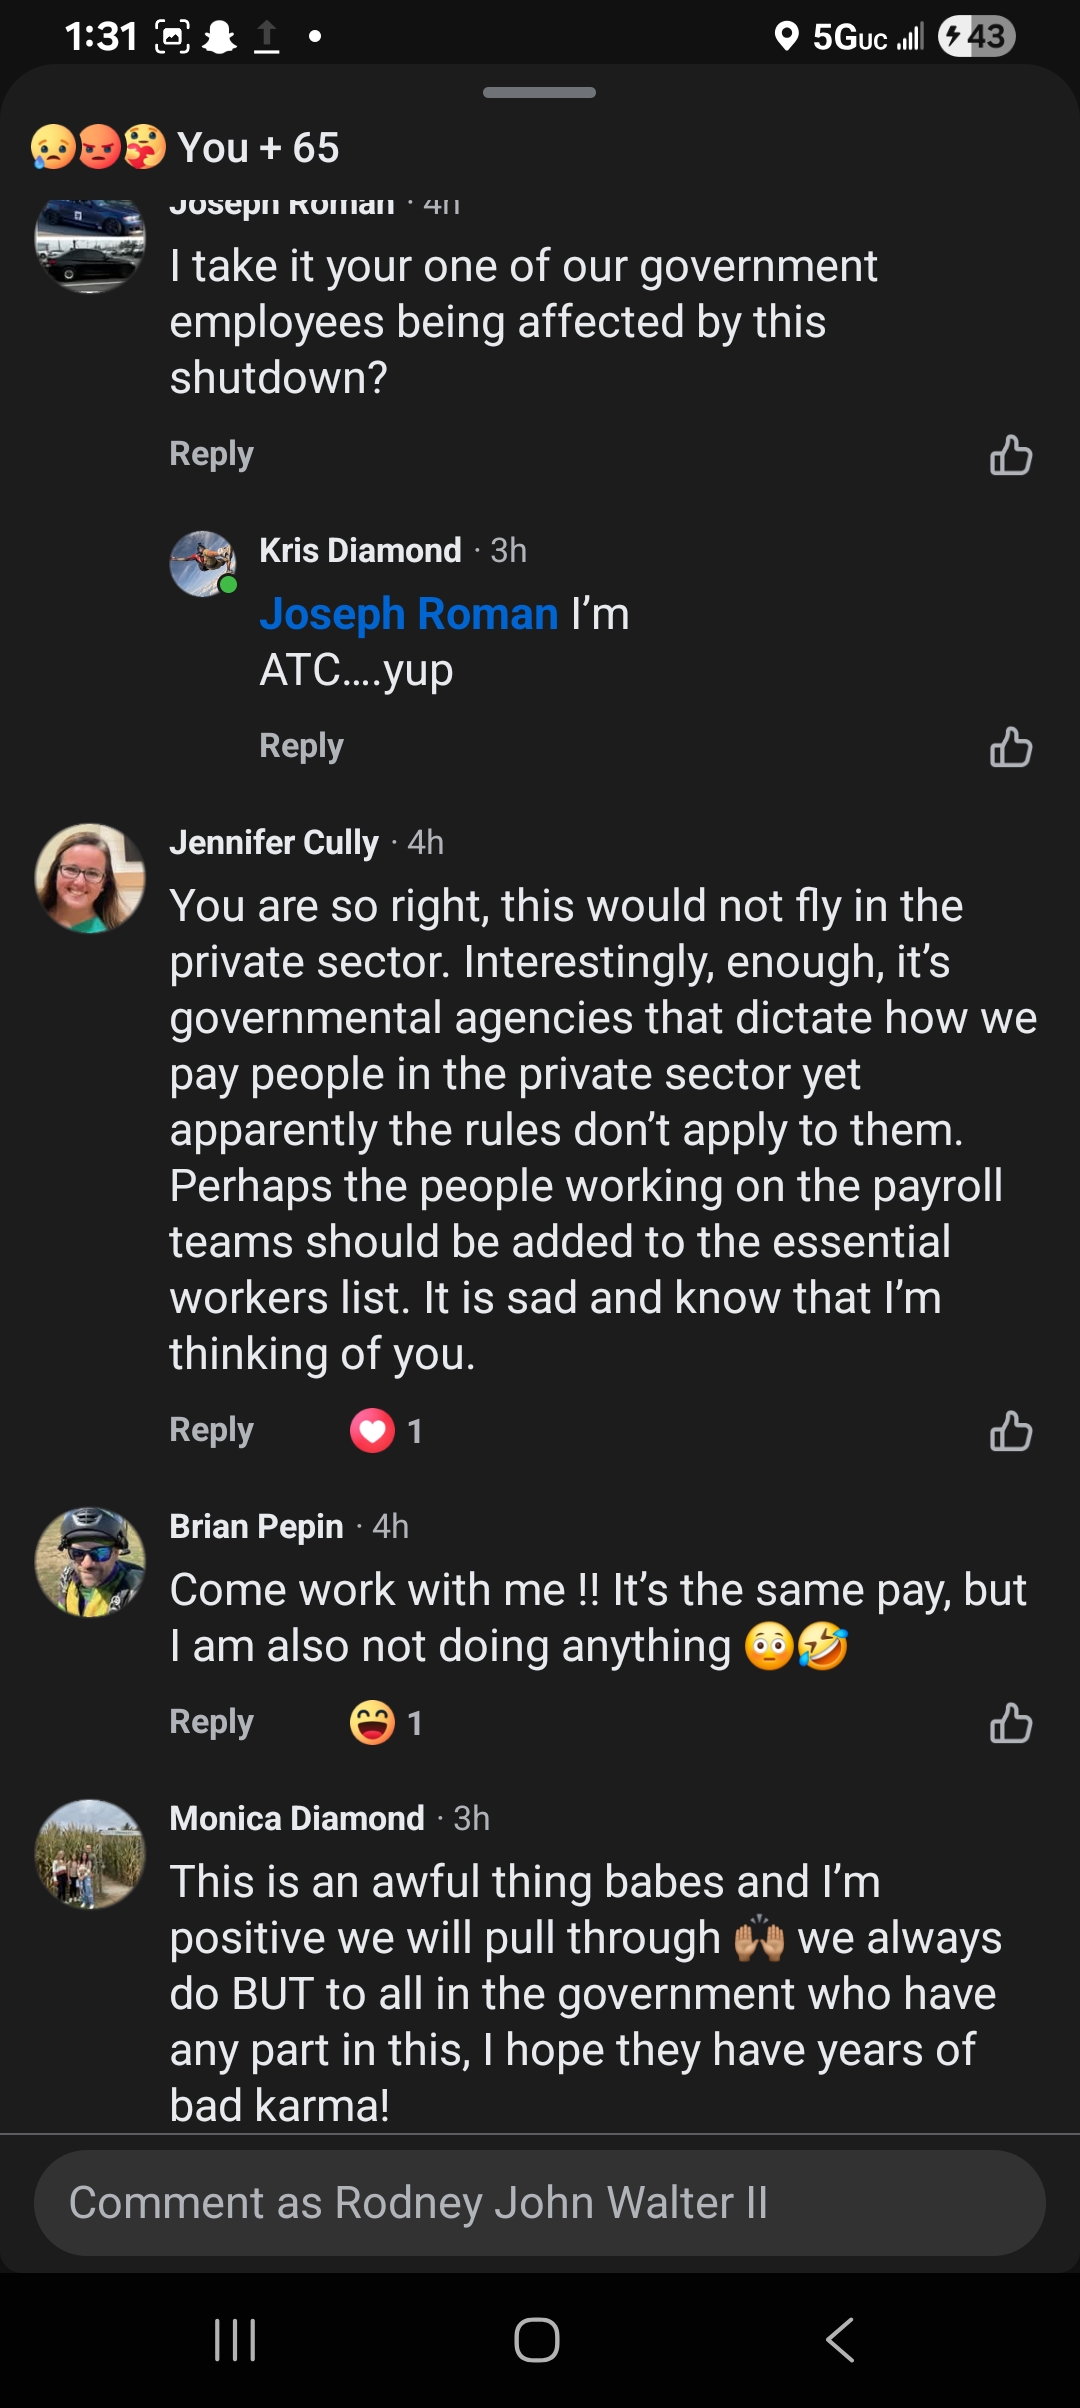
Task: Like Joseph Roman's comment with thumbs-up
Action: coord(1010,455)
